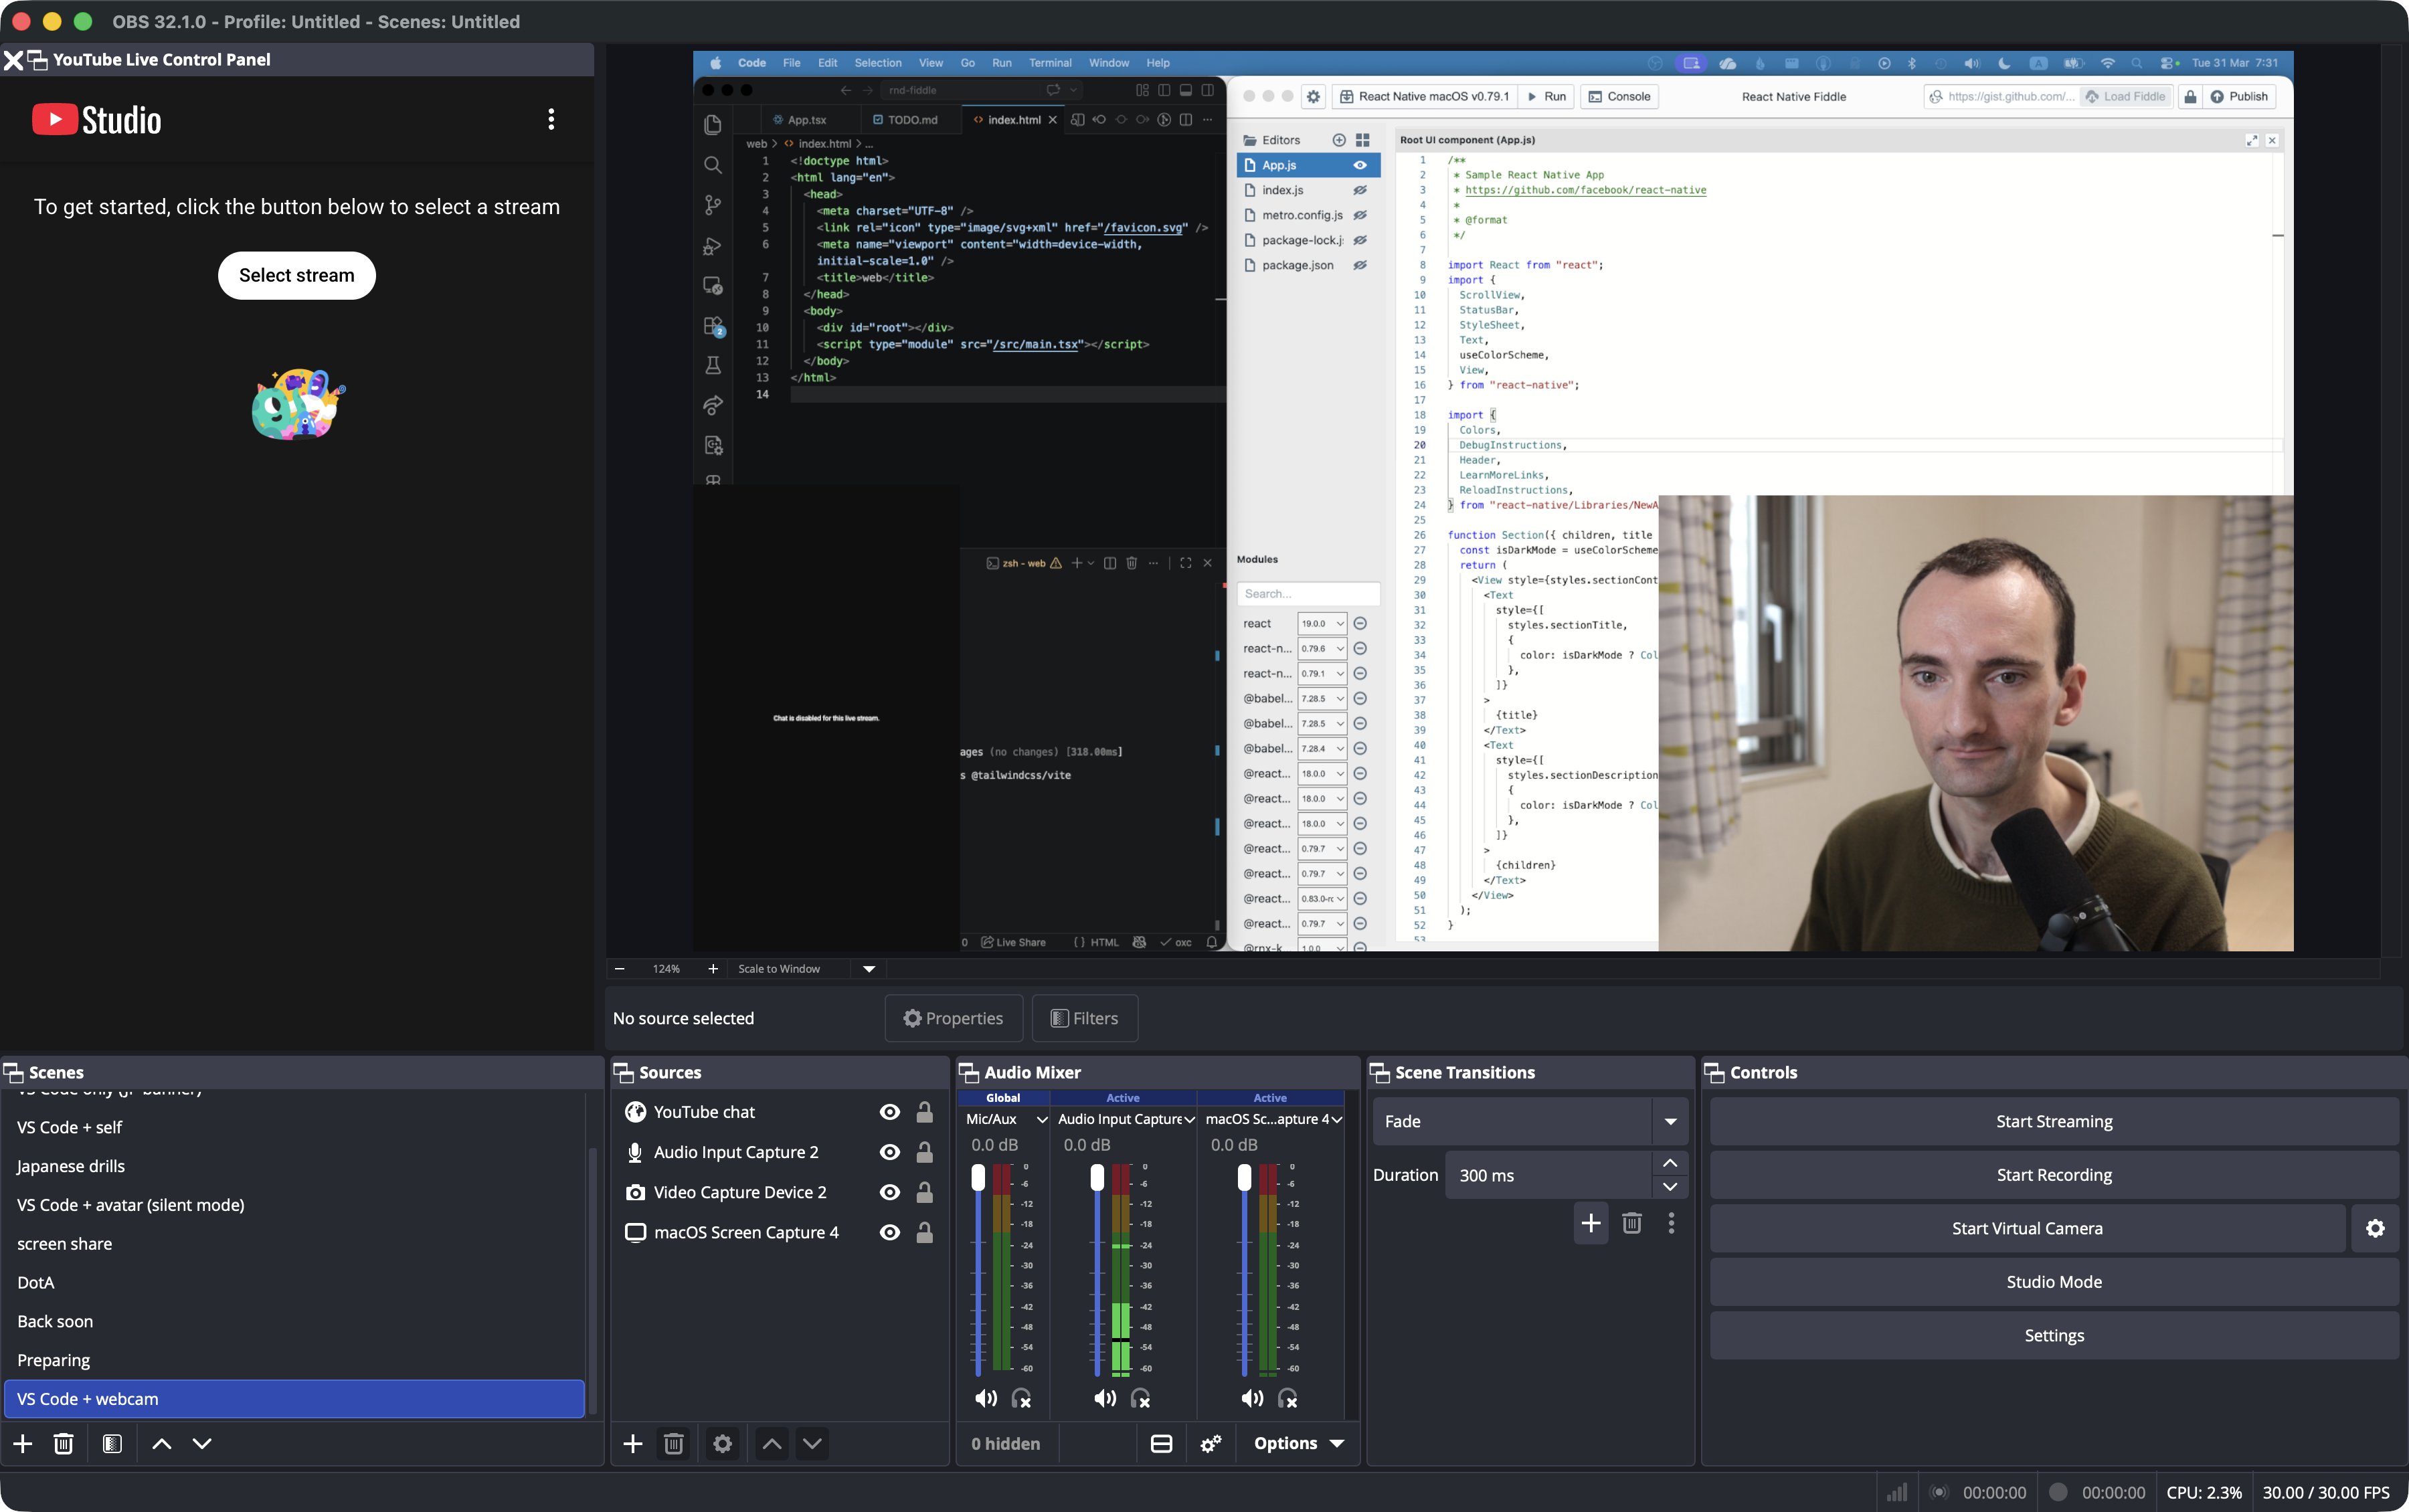Hide the Audio Input Capture 2 source
Viewport: 2409px width, 1512px height.
[889, 1152]
